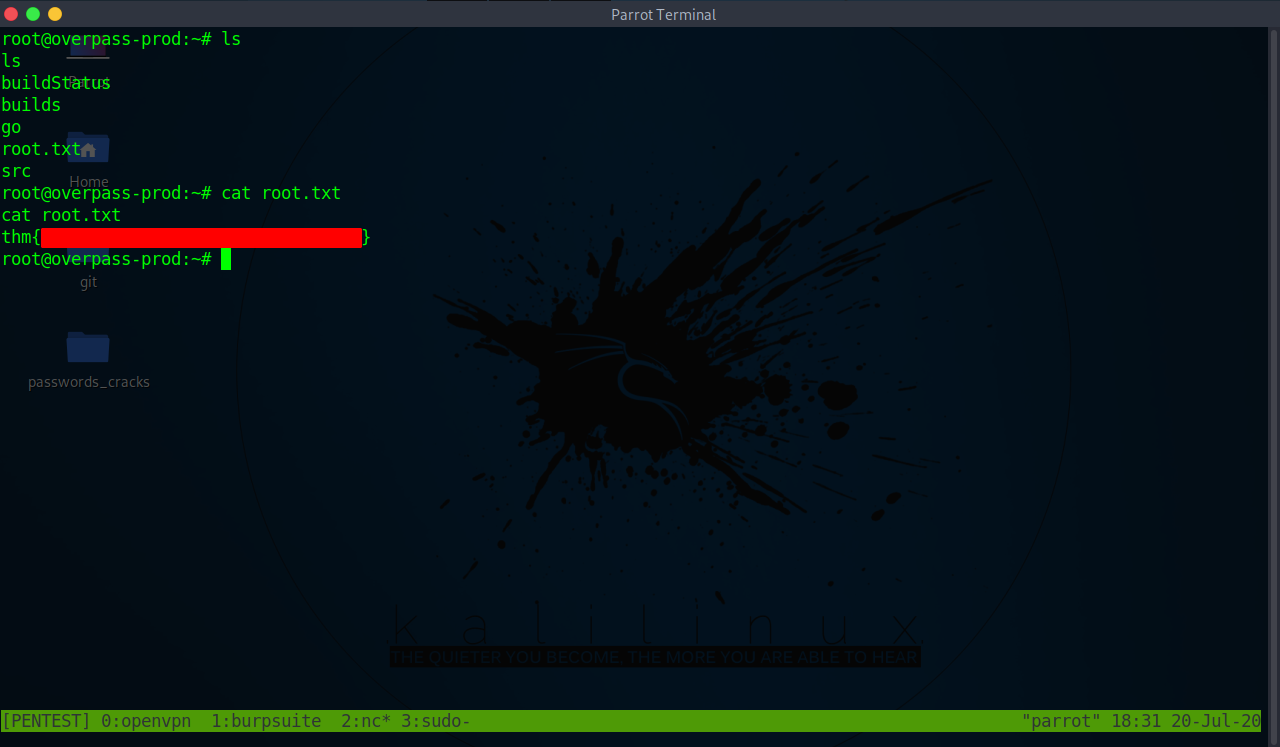The image size is (1280, 747).
Task: Click the src listing entry
Action: [x=16, y=171]
